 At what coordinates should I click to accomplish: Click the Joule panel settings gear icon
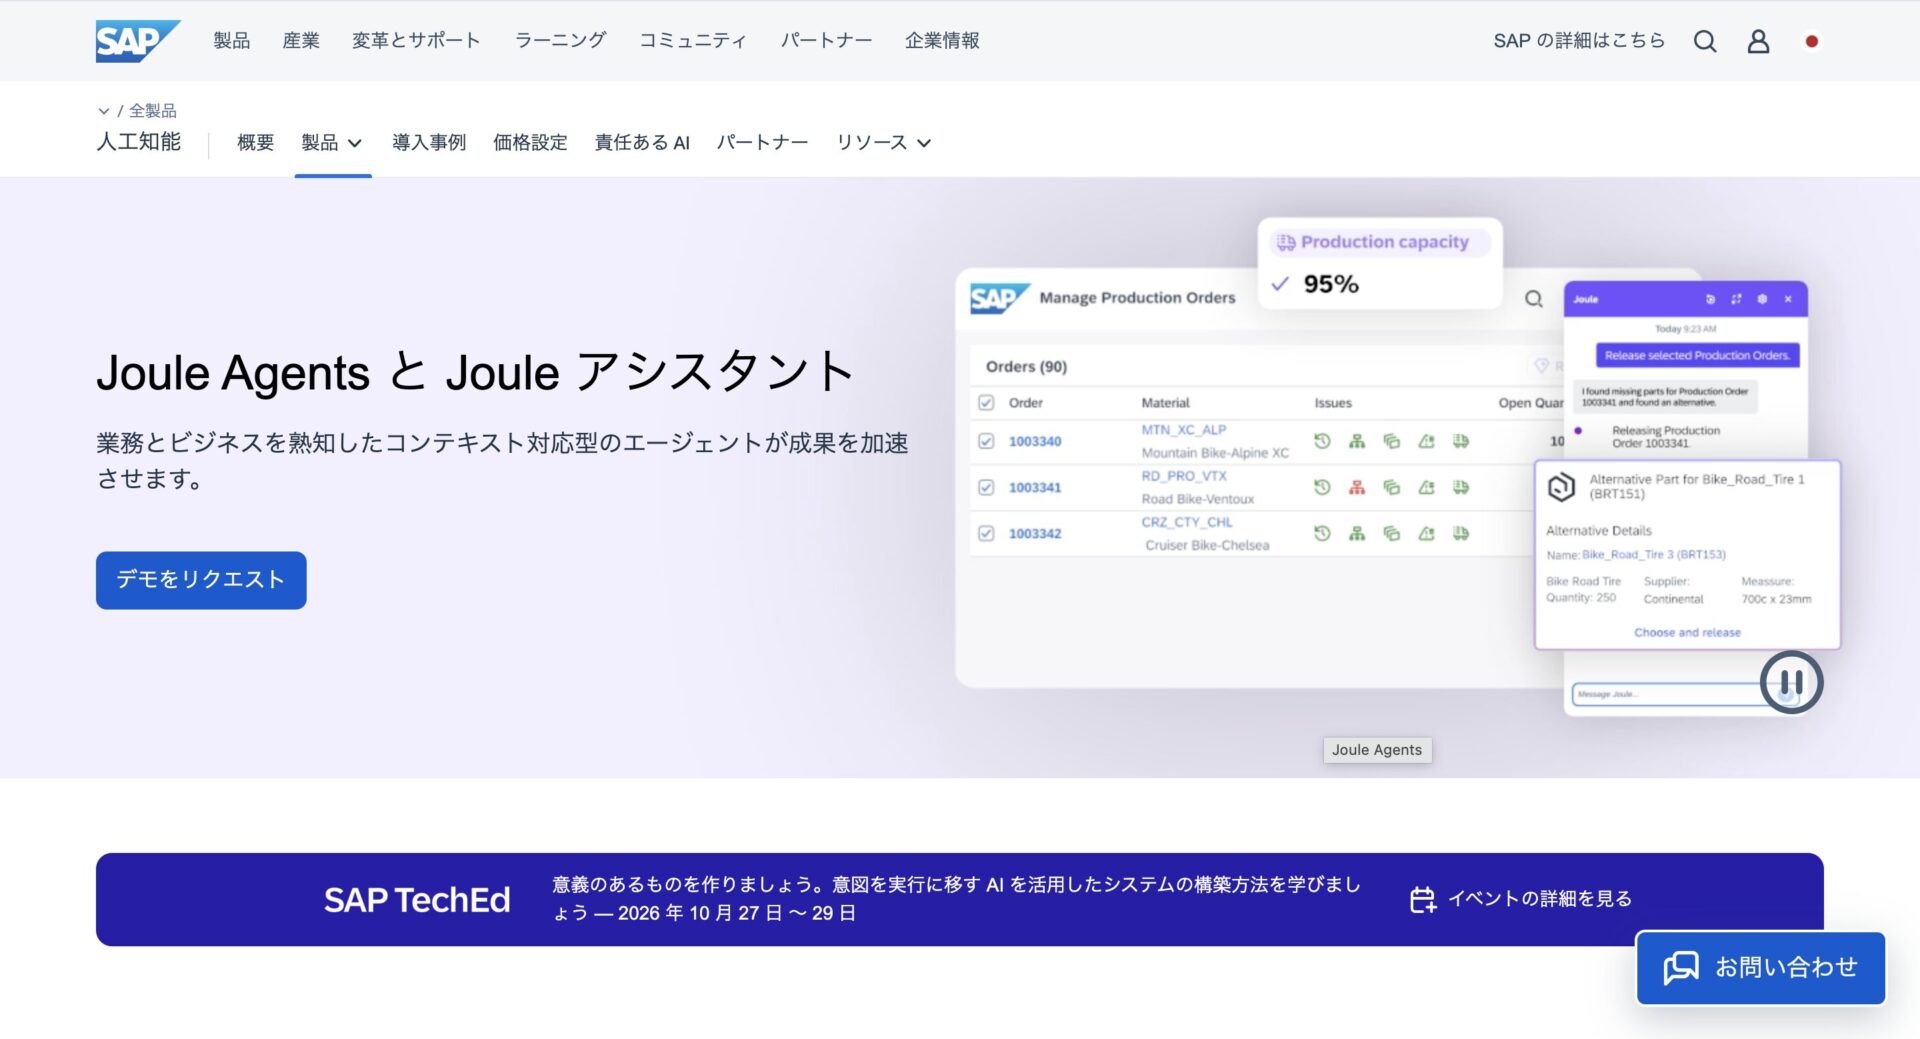coord(1762,299)
